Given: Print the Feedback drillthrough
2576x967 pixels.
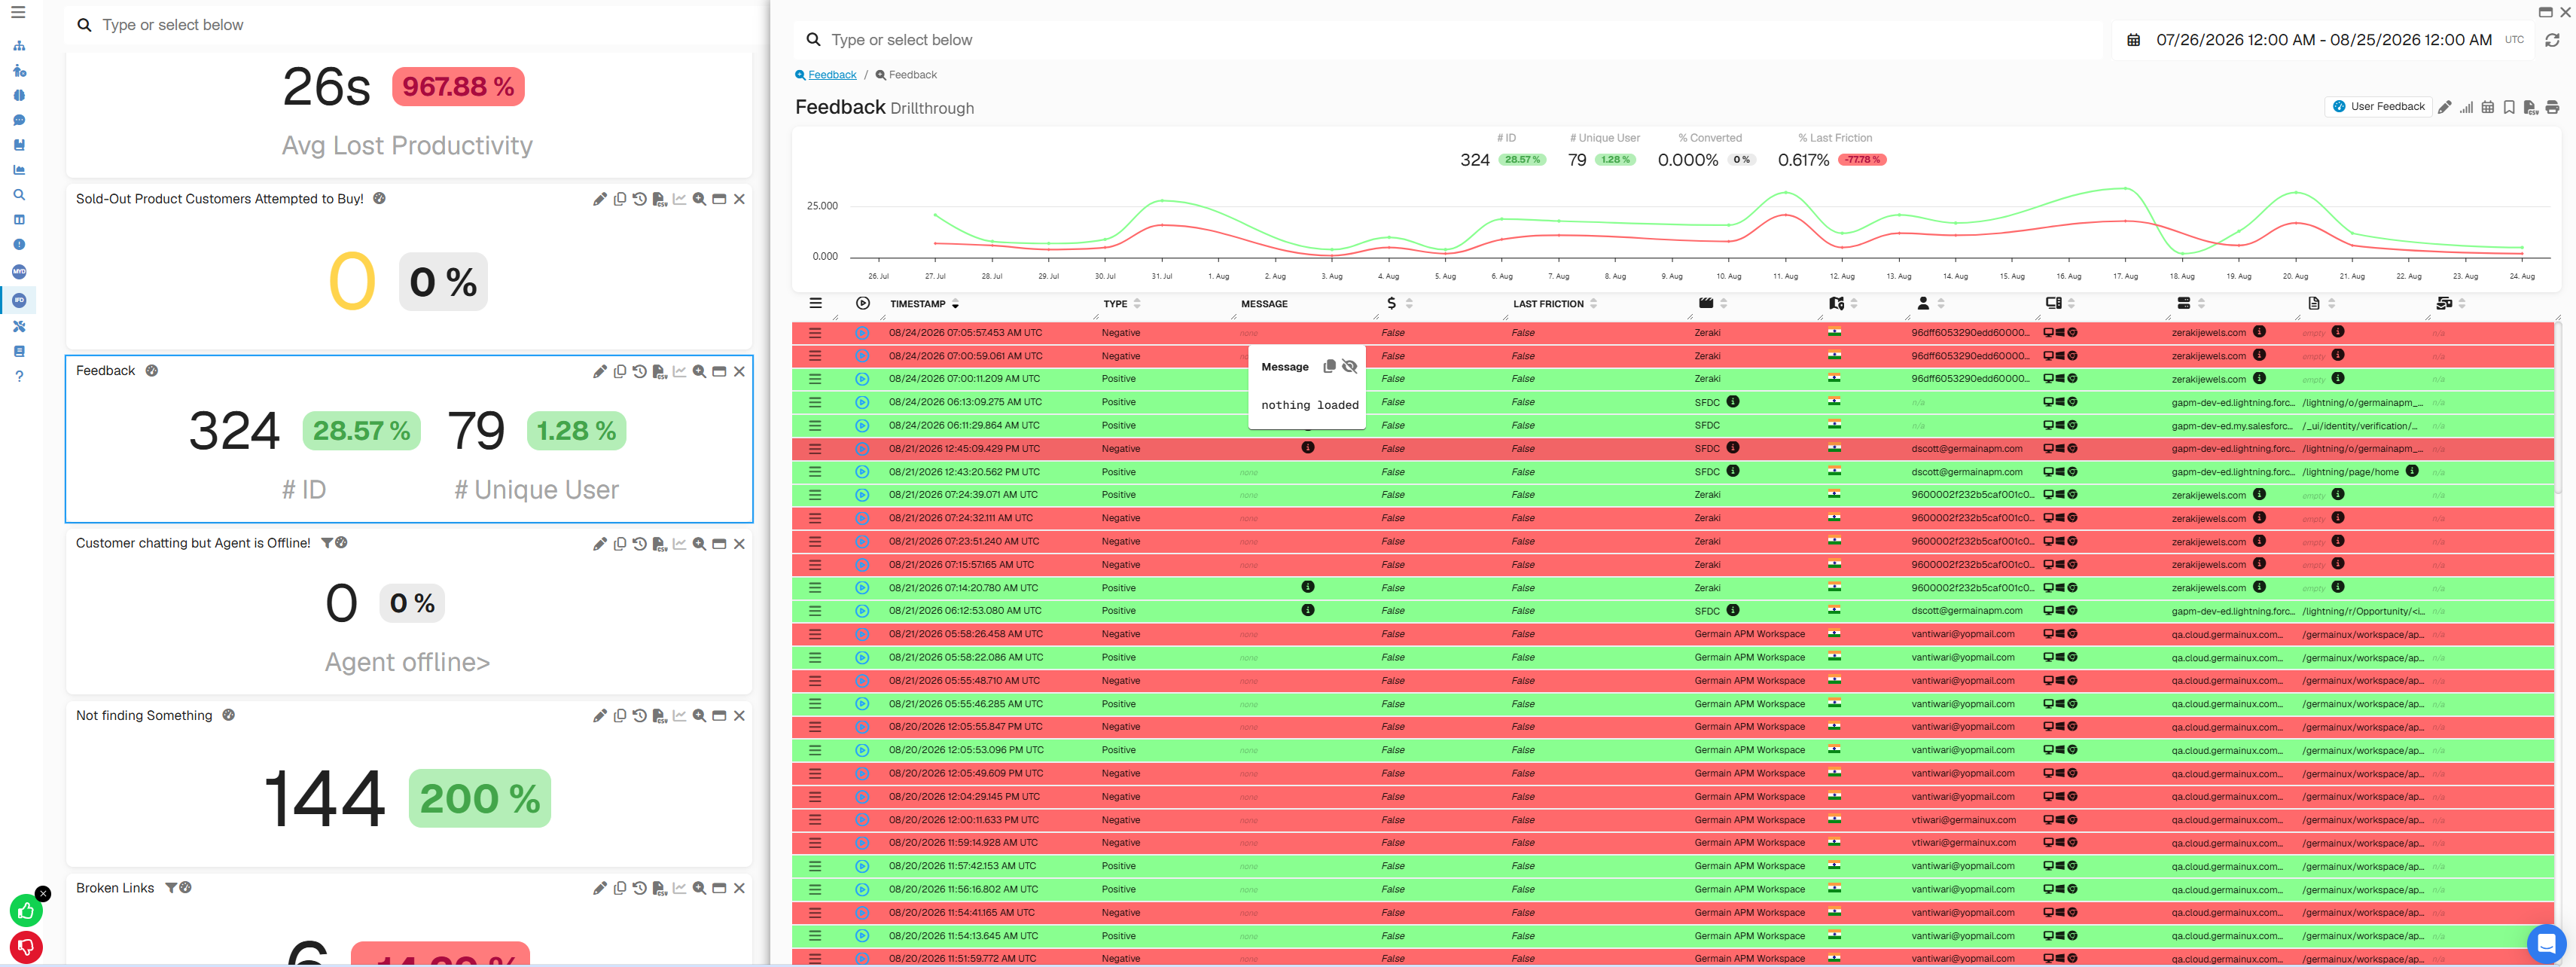Looking at the screenshot, I should pos(2552,108).
